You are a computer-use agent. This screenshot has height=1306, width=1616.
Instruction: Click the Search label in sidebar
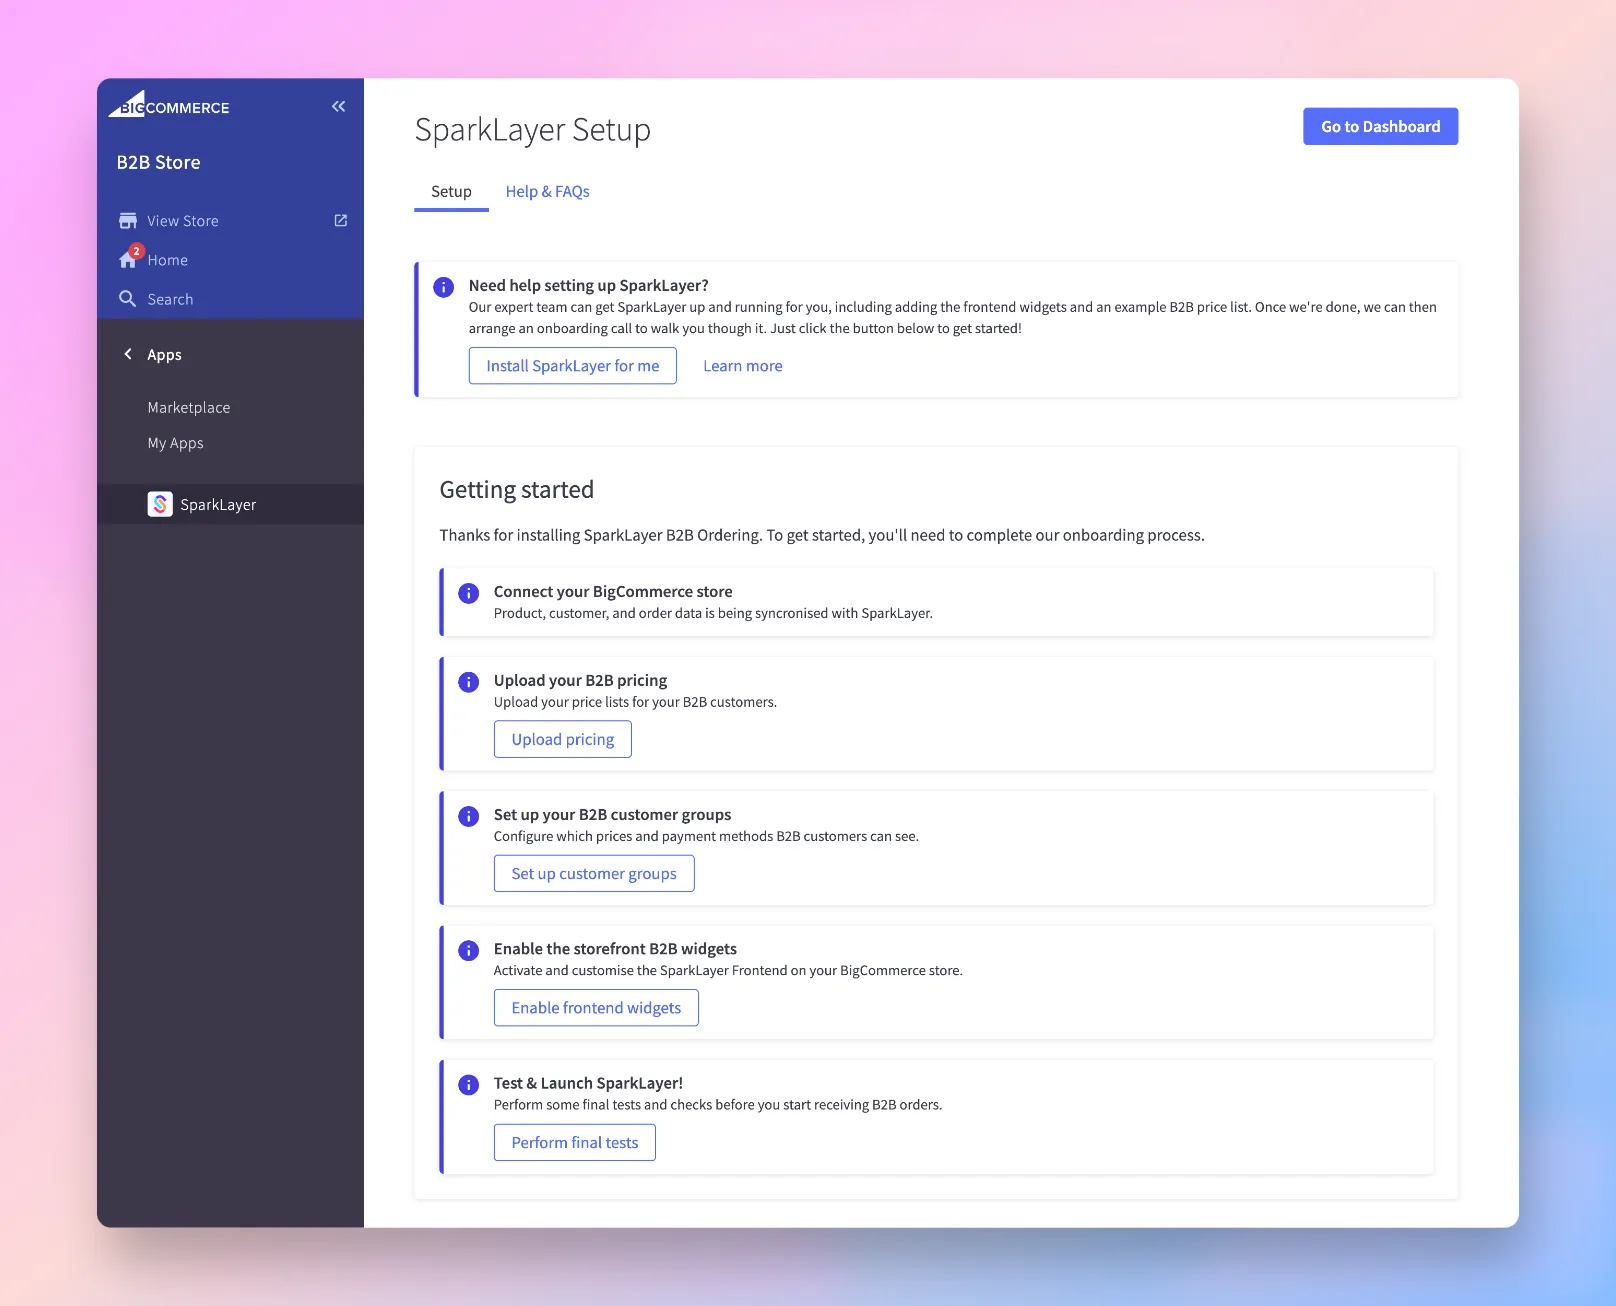tap(170, 299)
